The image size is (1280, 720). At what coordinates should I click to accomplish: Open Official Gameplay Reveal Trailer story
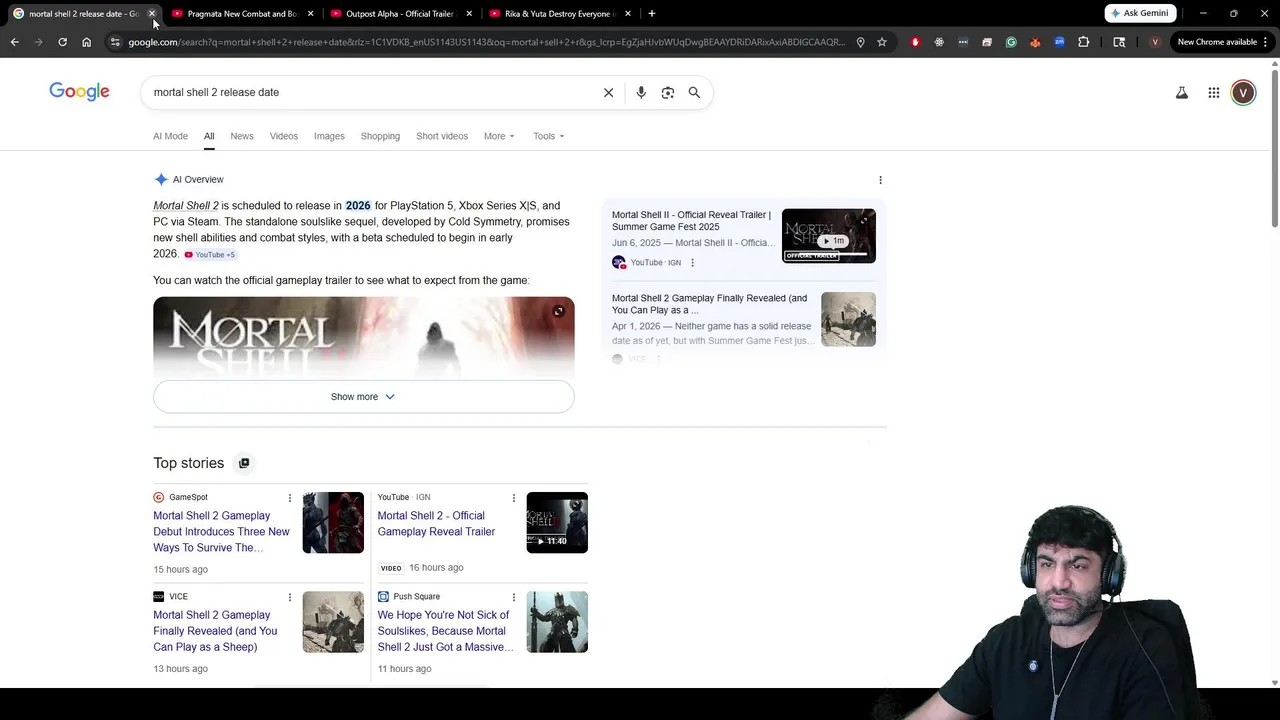click(436, 524)
